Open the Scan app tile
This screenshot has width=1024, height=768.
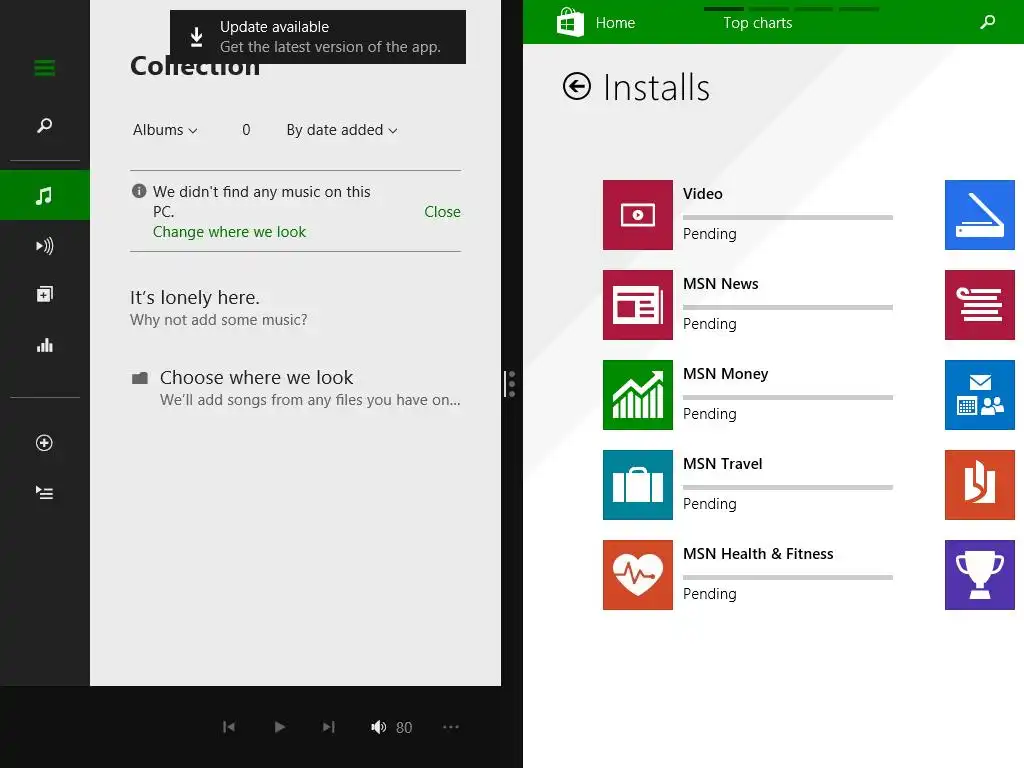[980, 215]
